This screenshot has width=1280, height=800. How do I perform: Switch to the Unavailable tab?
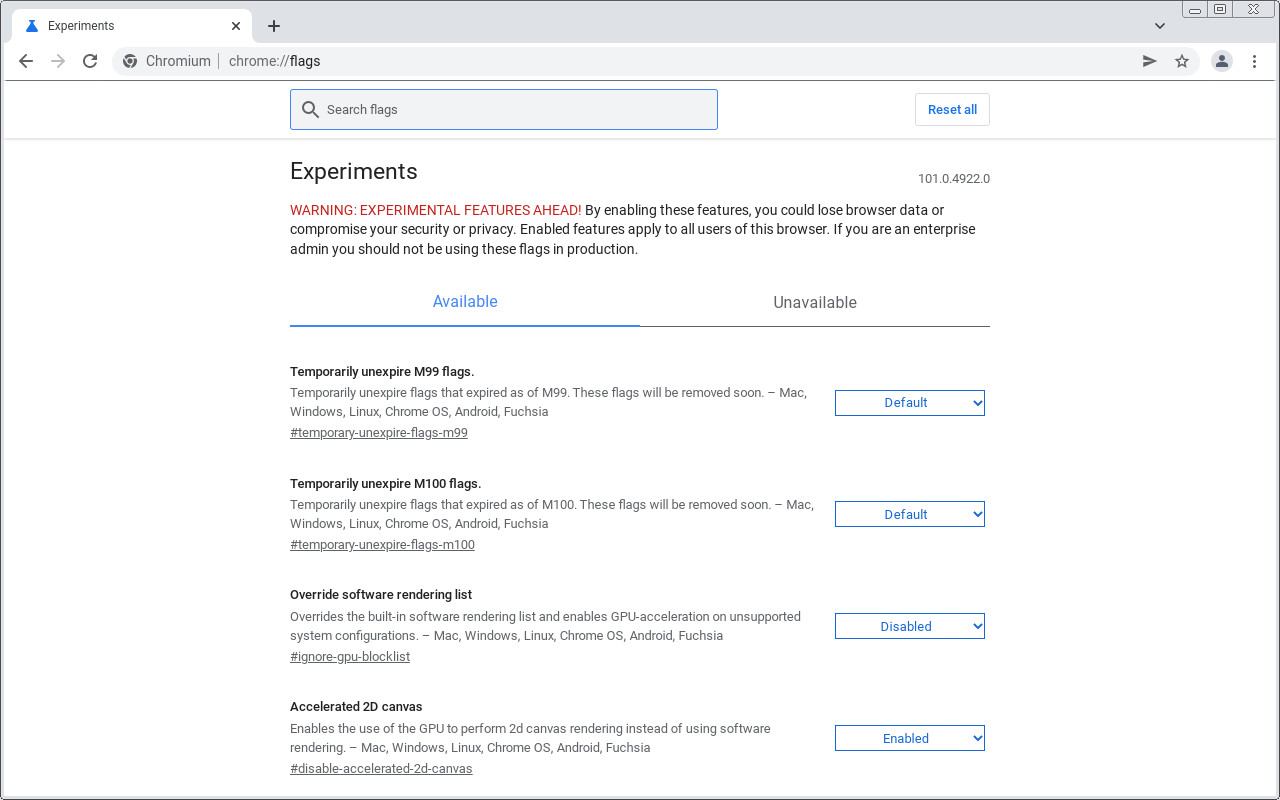(815, 302)
